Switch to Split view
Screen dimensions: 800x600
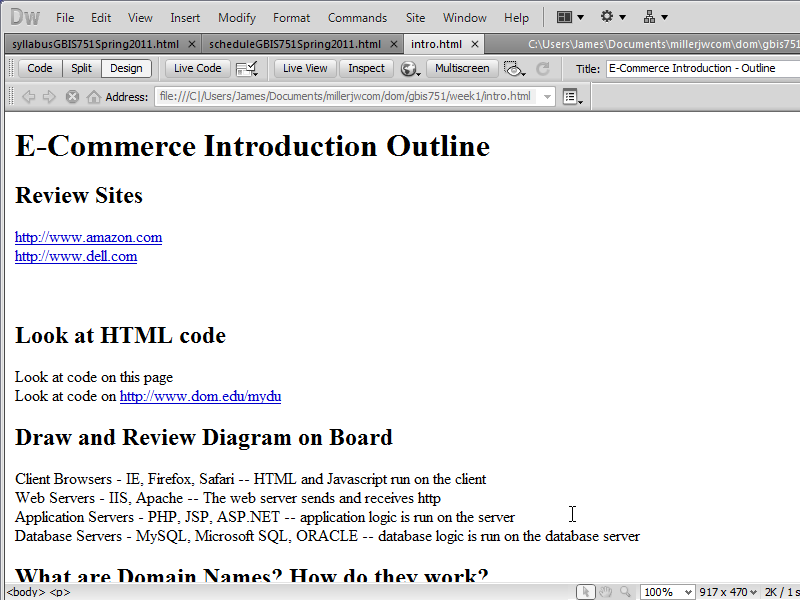pos(81,68)
